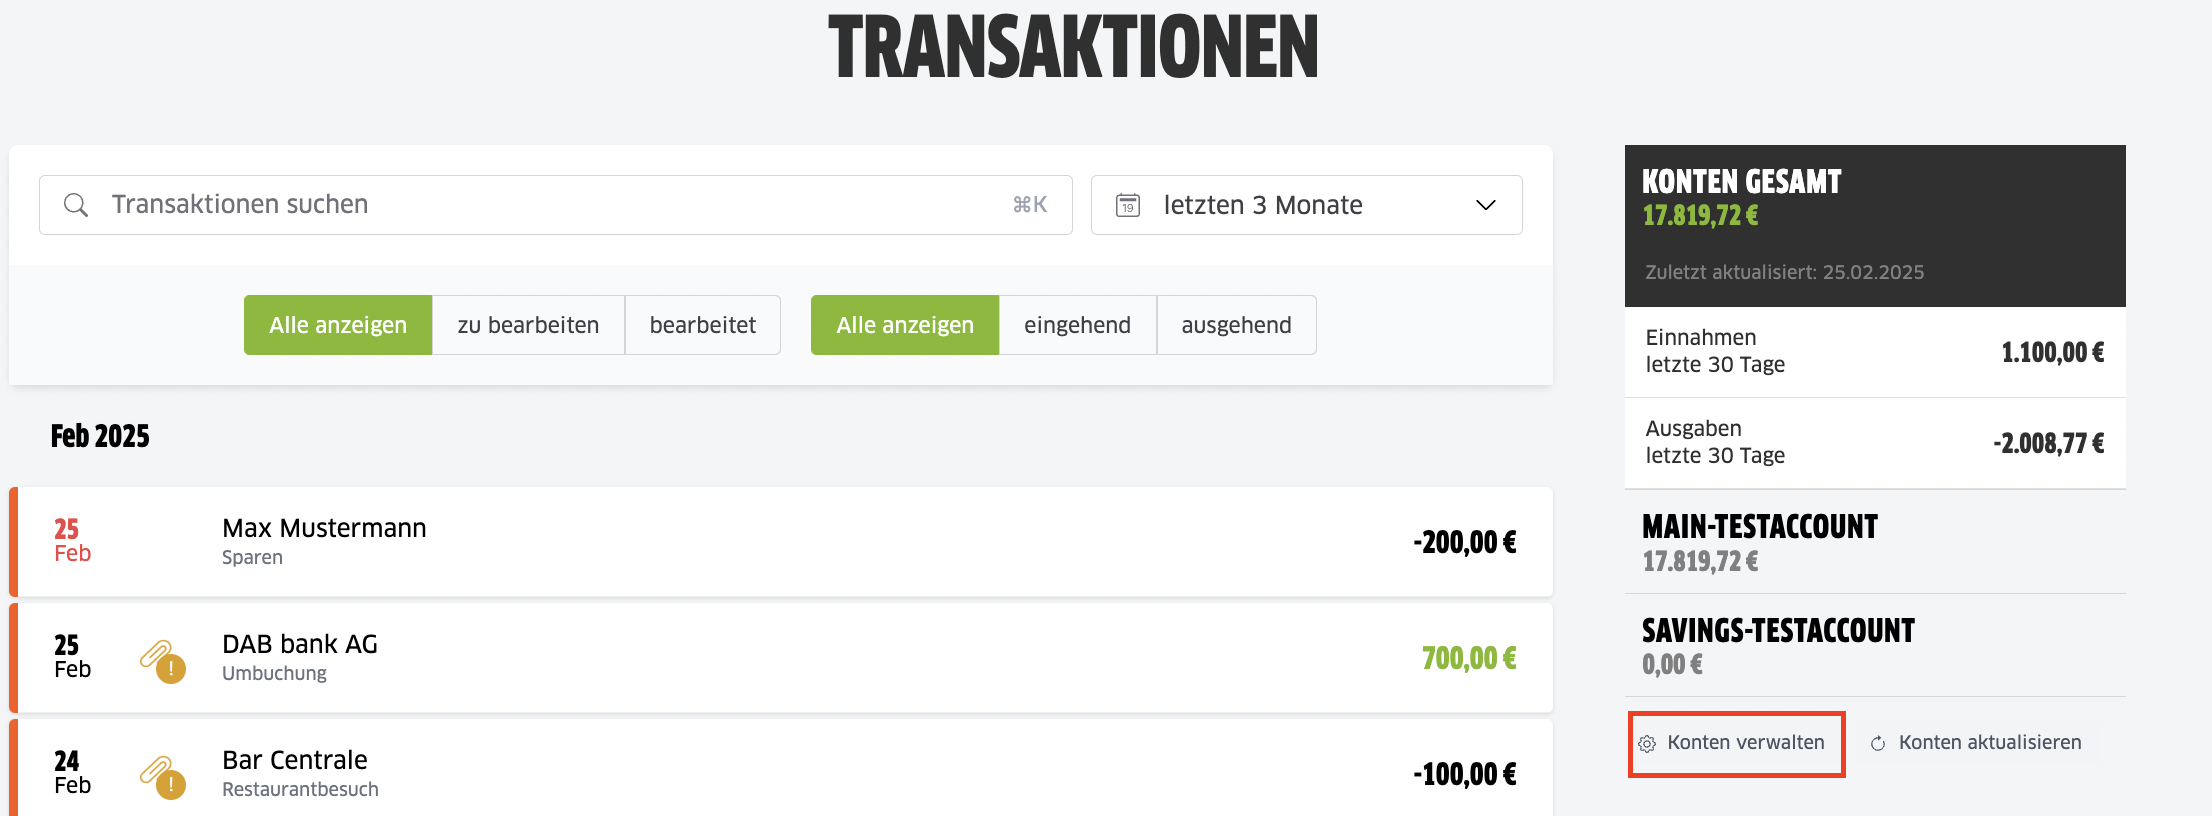Open the SAVINGS-TESTACCOUNT account entry
2212x816 pixels.
(1875, 646)
